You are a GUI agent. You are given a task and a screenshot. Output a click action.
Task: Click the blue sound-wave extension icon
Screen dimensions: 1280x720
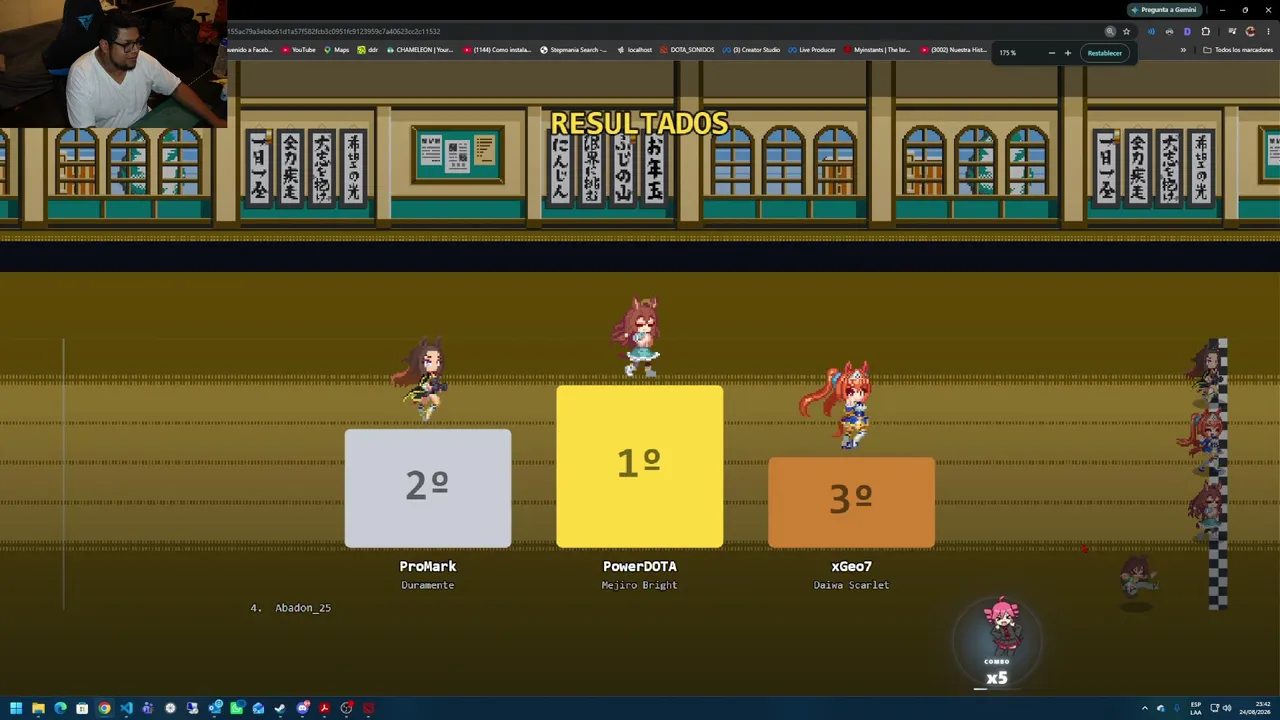coord(1151,31)
